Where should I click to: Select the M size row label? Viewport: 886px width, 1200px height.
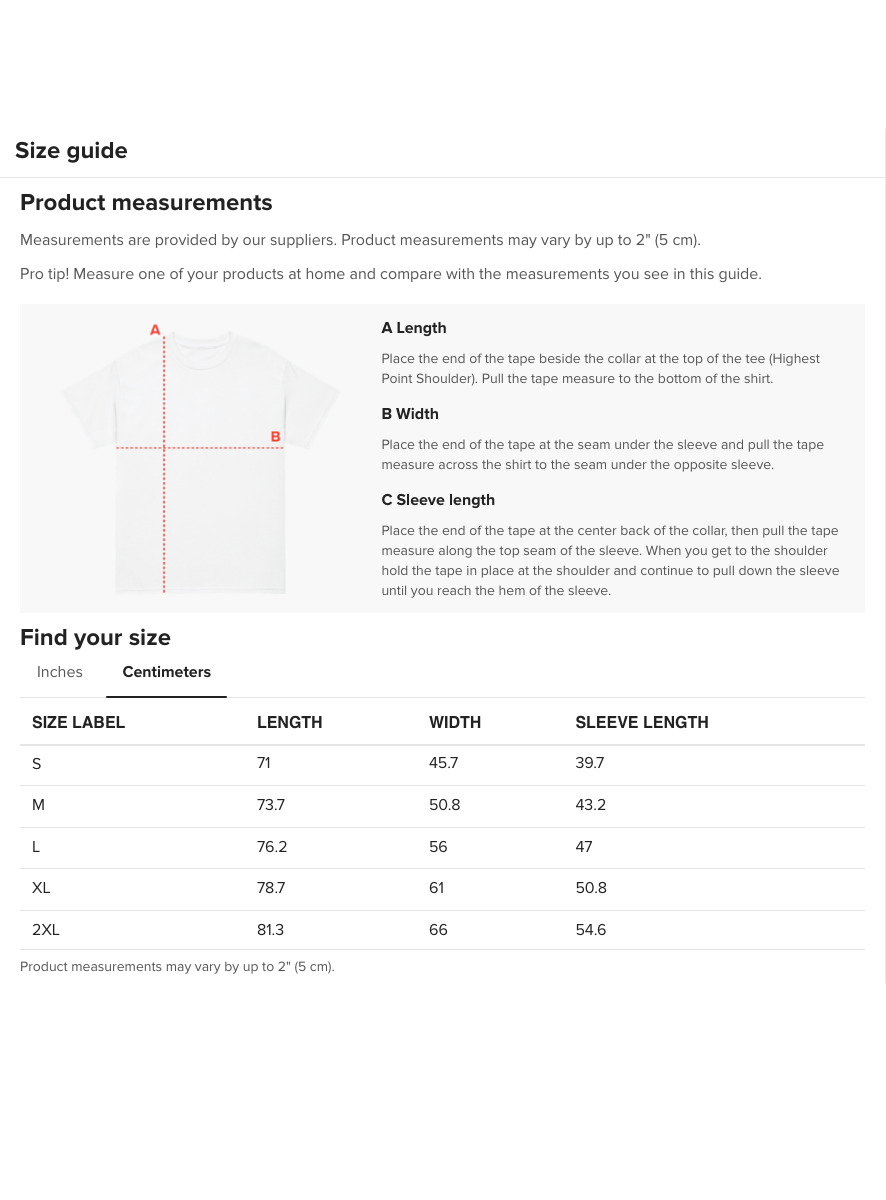[38, 805]
